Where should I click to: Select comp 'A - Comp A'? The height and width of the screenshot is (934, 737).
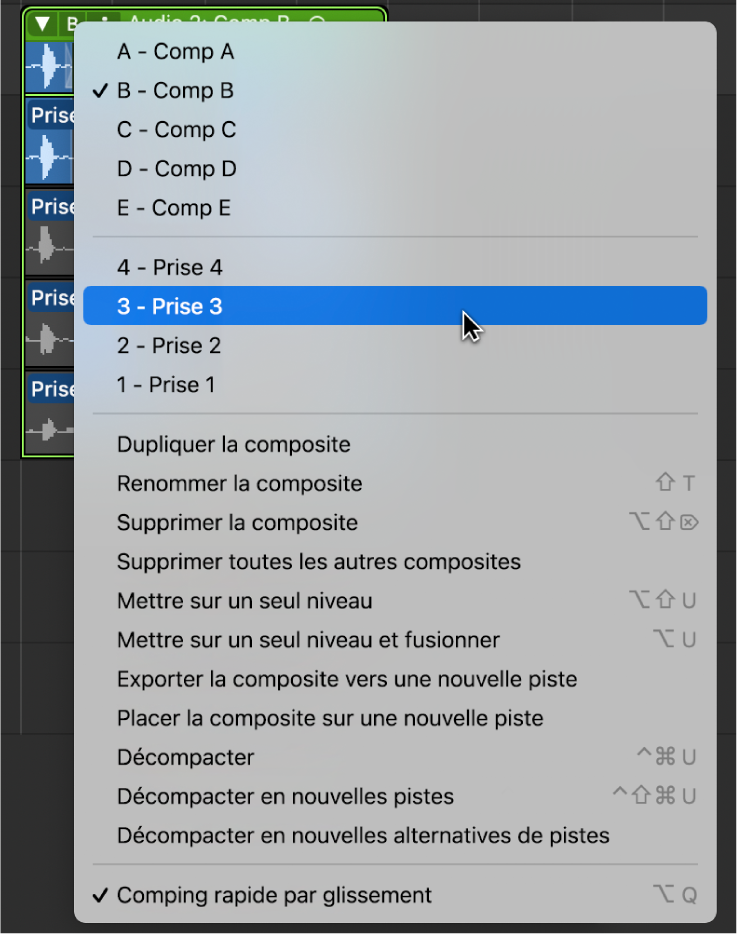tap(176, 51)
